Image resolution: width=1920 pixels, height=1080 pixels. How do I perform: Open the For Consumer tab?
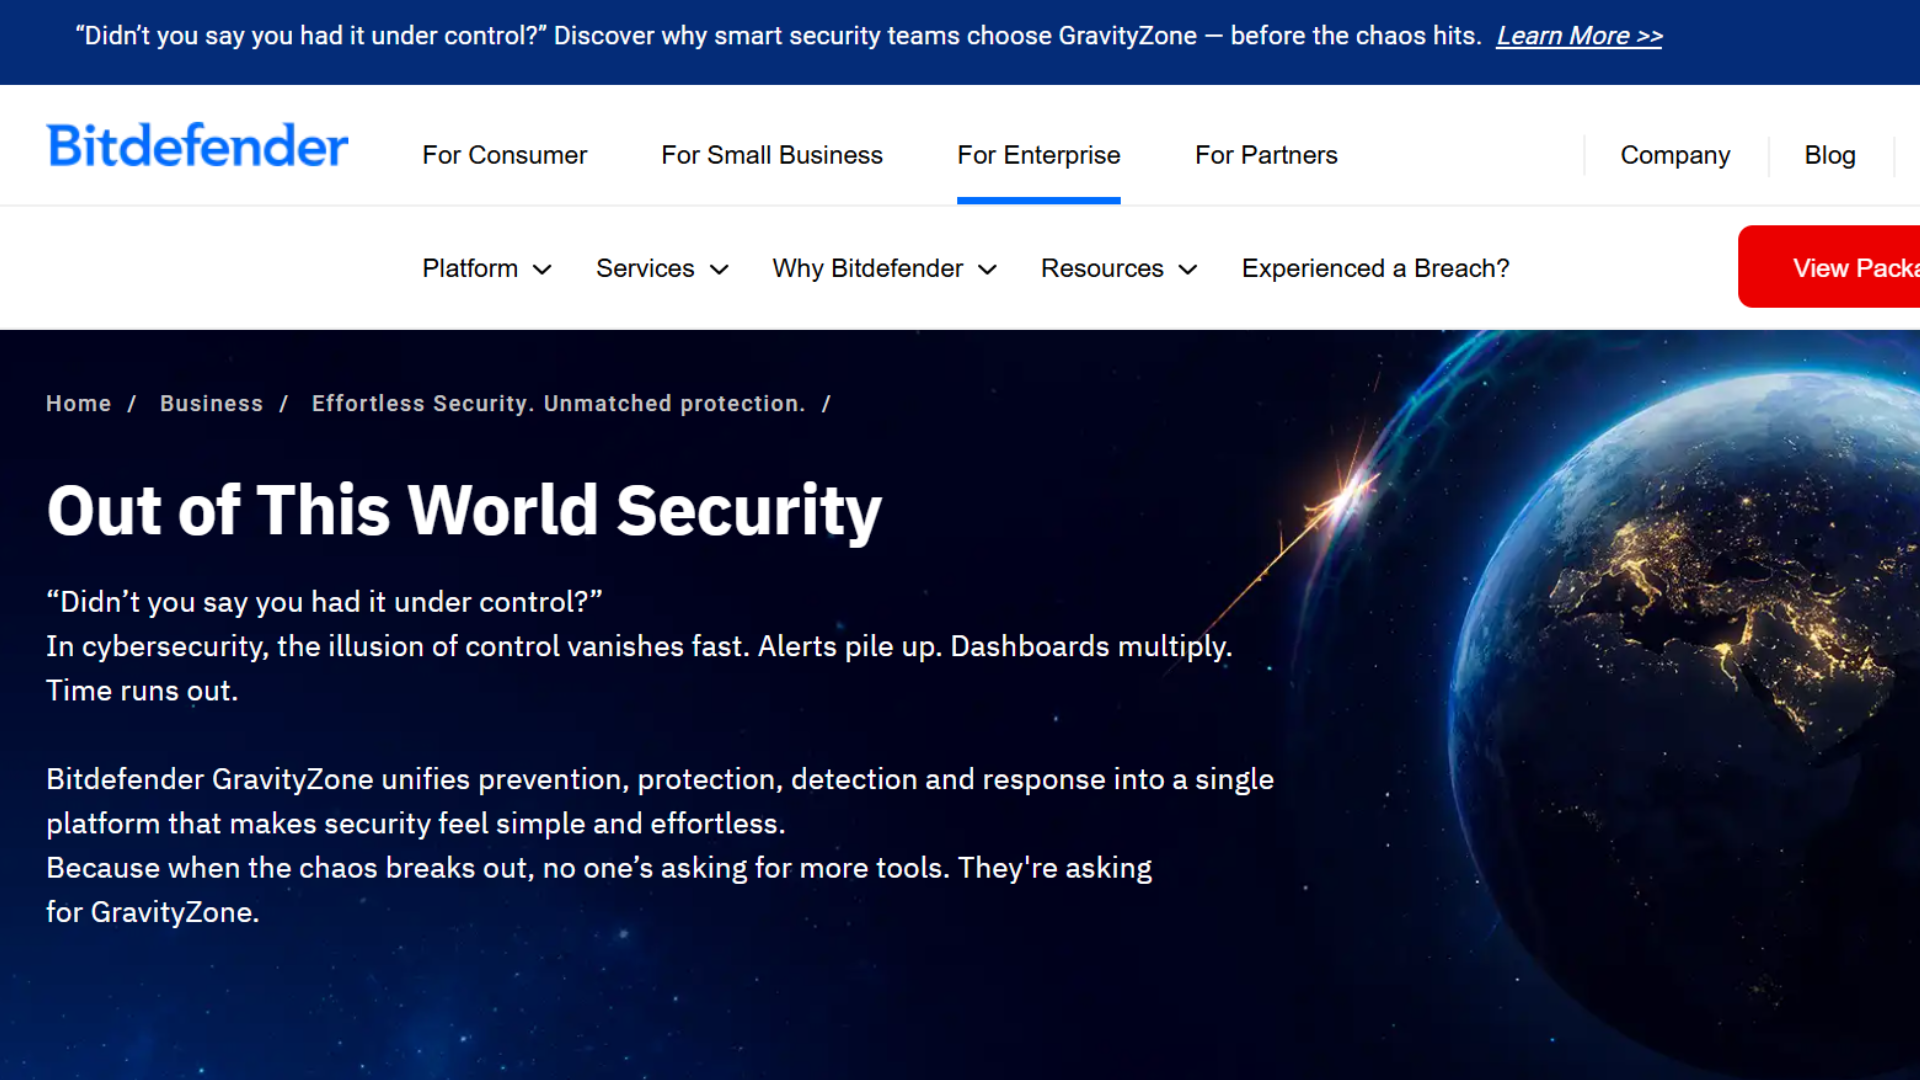pos(504,155)
